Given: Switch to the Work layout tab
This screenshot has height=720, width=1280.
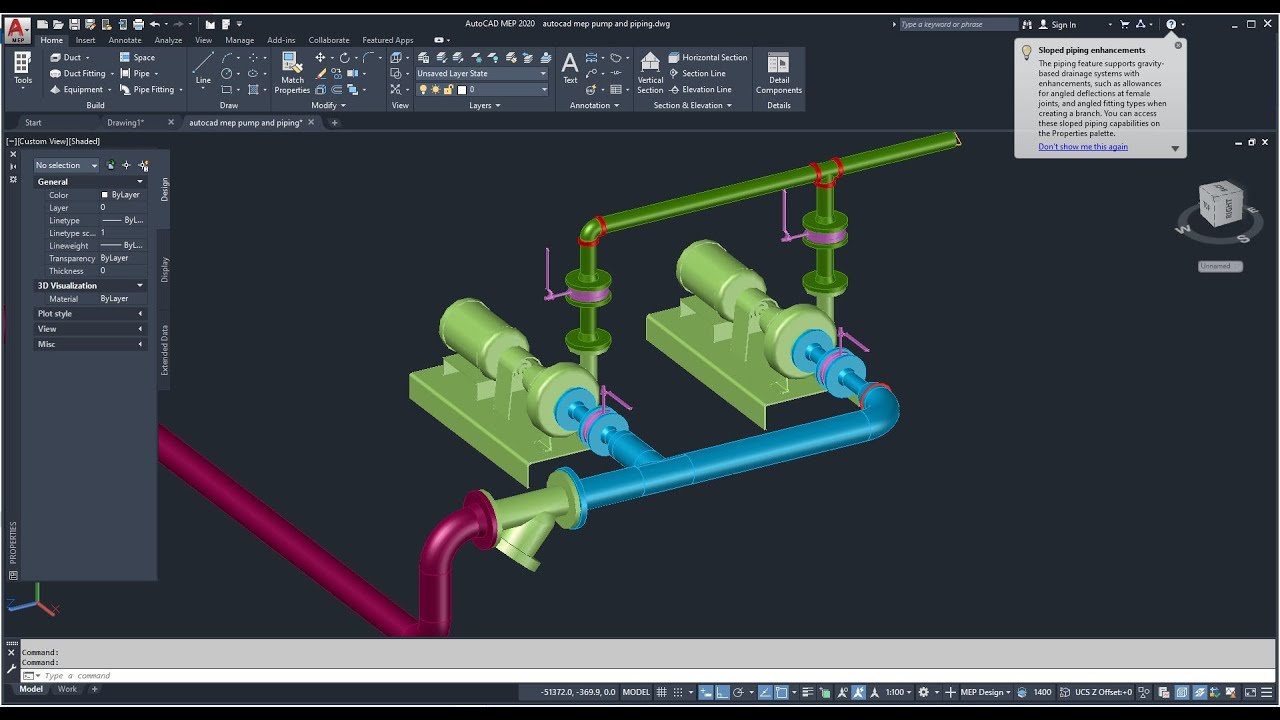Looking at the screenshot, I should pyautogui.click(x=67, y=689).
